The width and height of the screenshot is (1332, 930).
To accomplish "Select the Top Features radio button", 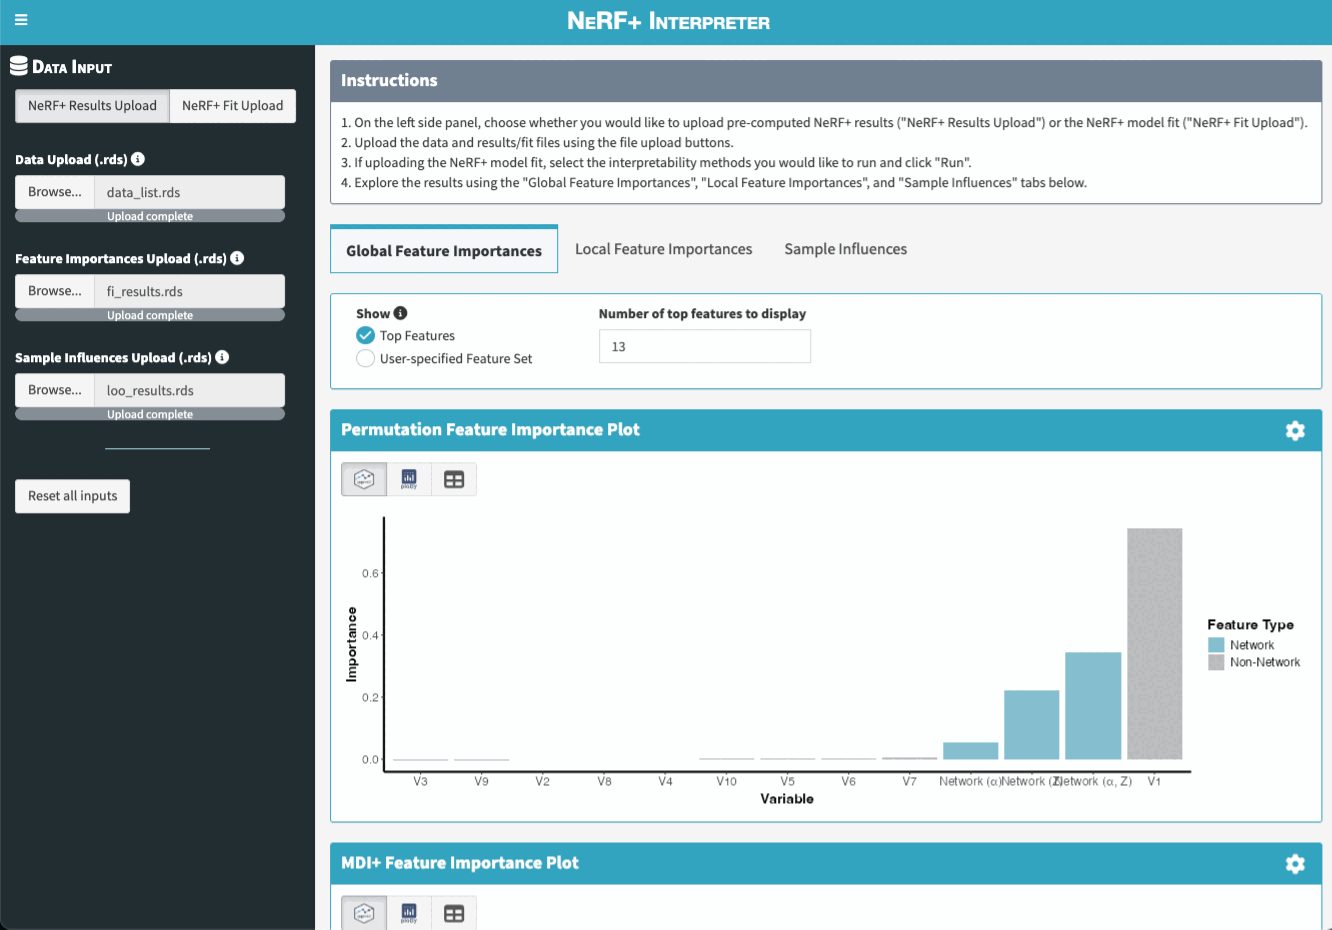I will (365, 335).
